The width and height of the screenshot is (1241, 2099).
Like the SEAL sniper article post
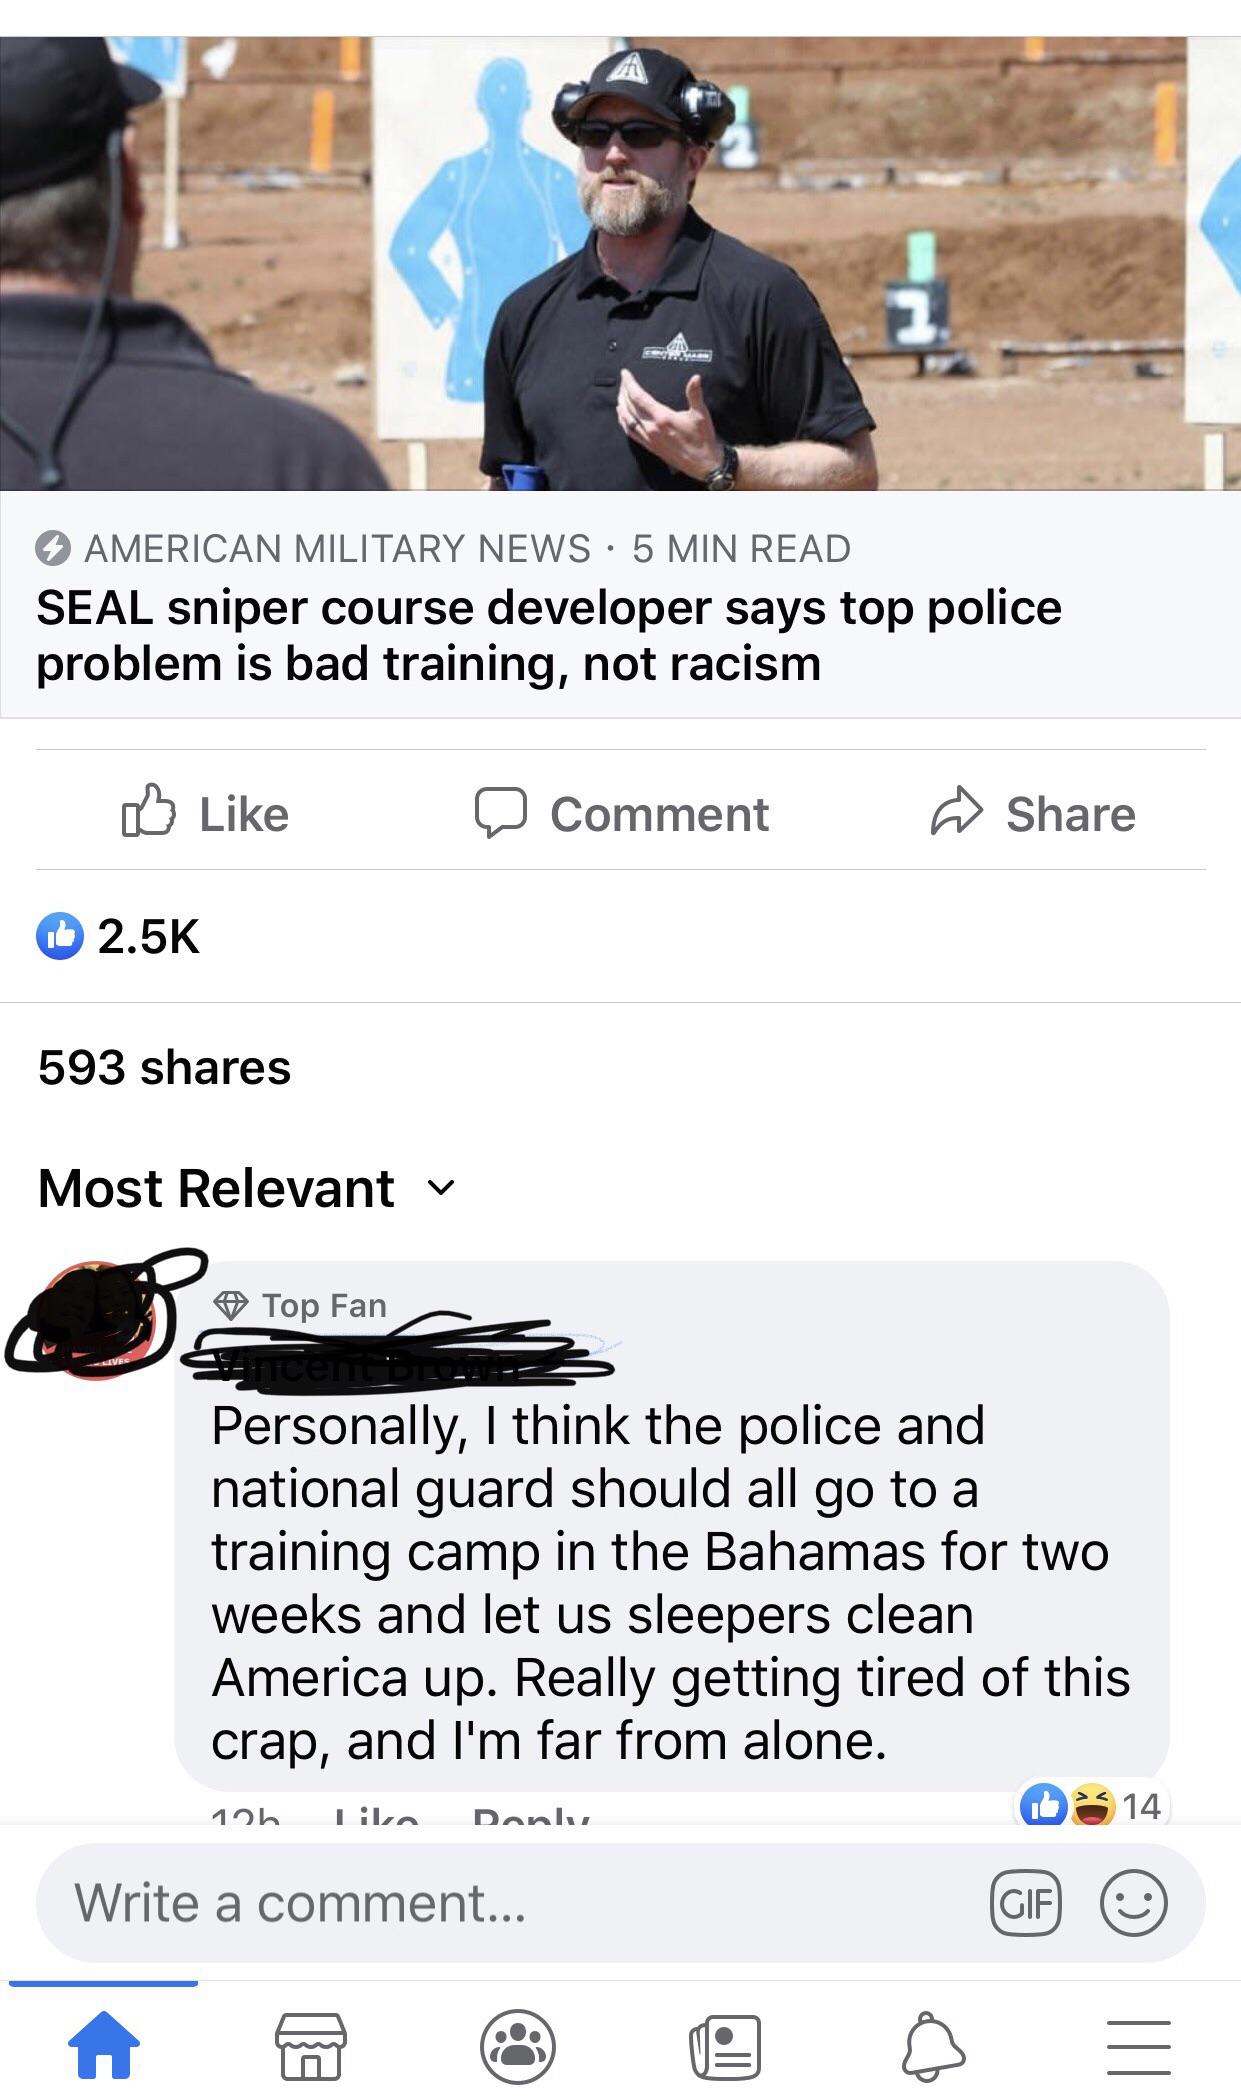pyautogui.click(x=205, y=813)
